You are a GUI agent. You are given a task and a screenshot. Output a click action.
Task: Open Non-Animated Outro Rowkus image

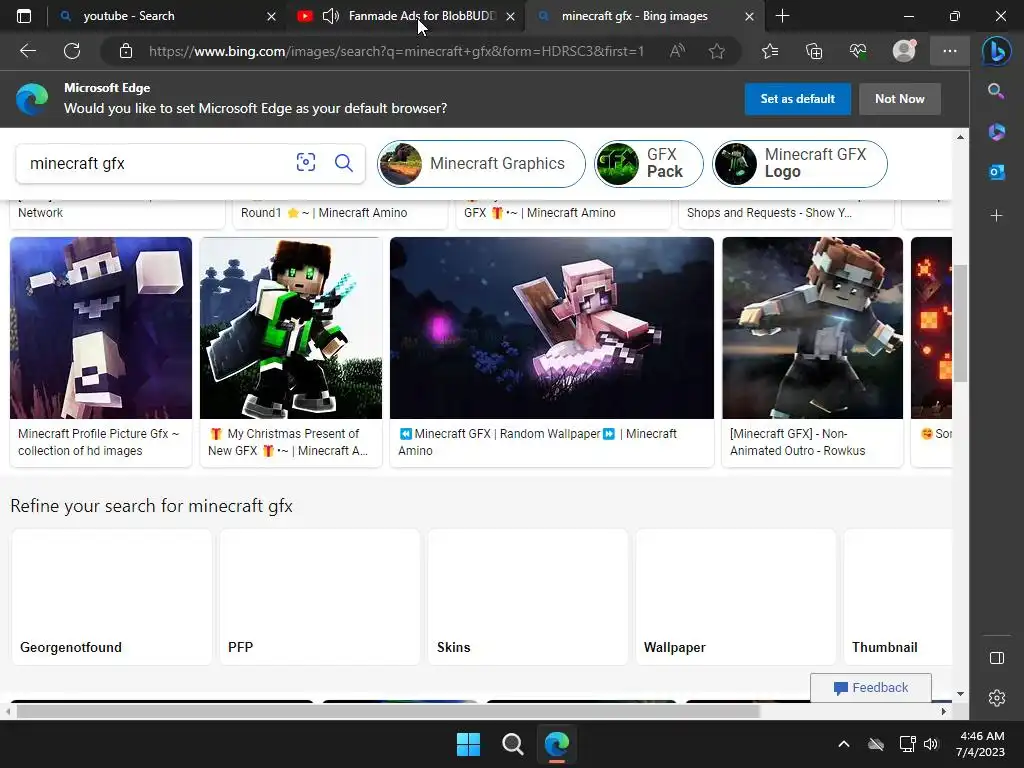click(x=812, y=328)
